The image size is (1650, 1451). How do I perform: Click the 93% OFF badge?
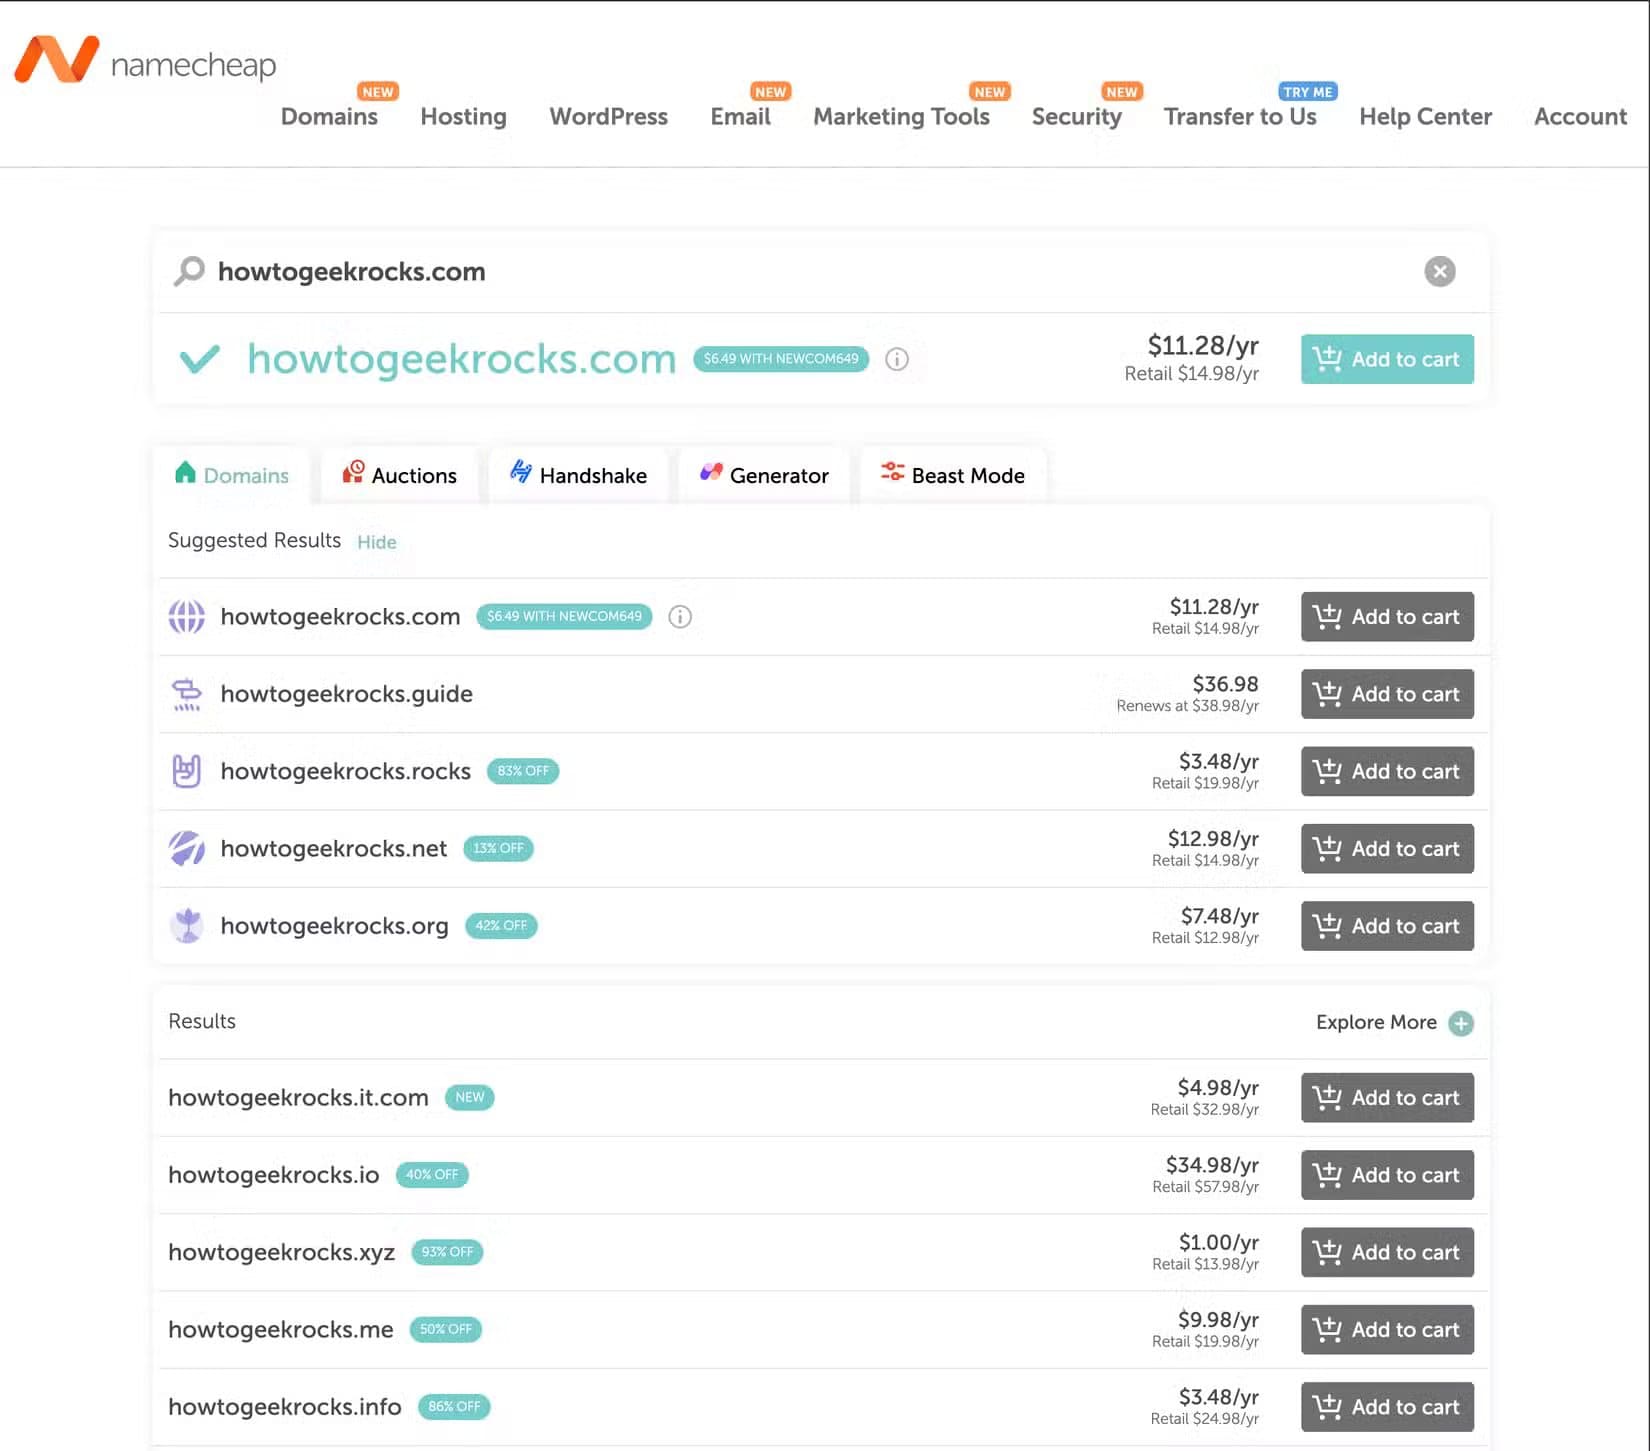pos(447,1252)
